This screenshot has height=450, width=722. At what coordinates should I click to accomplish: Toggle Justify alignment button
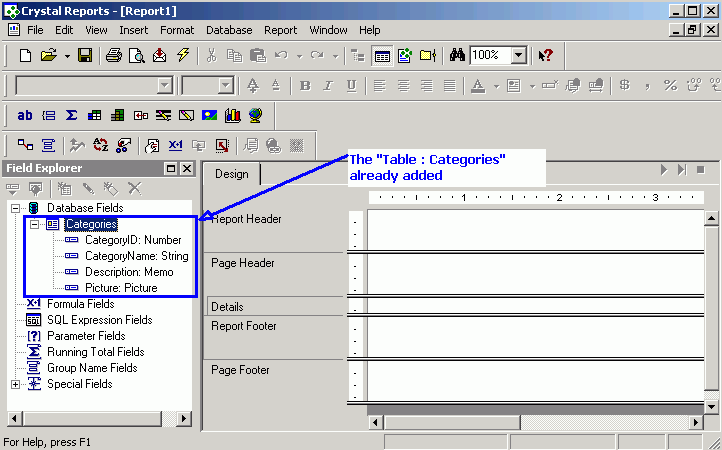click(x=449, y=86)
